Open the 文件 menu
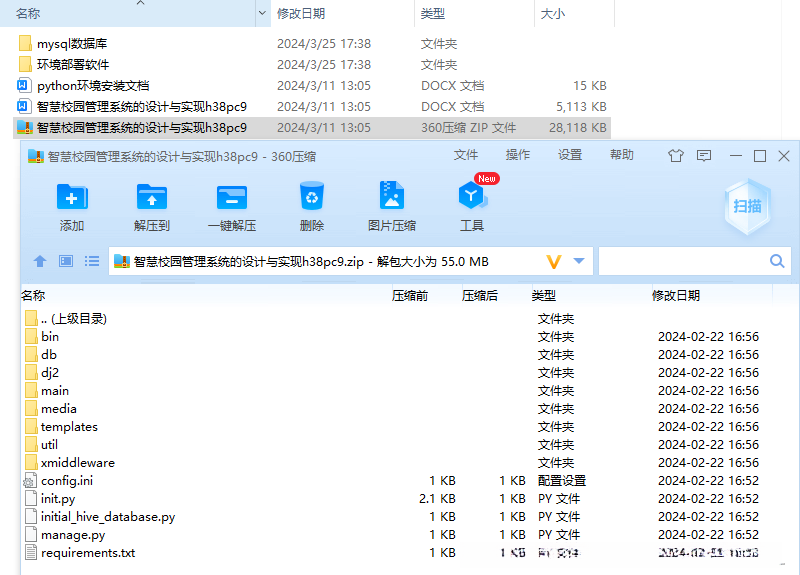The width and height of the screenshot is (800, 575). (x=466, y=155)
